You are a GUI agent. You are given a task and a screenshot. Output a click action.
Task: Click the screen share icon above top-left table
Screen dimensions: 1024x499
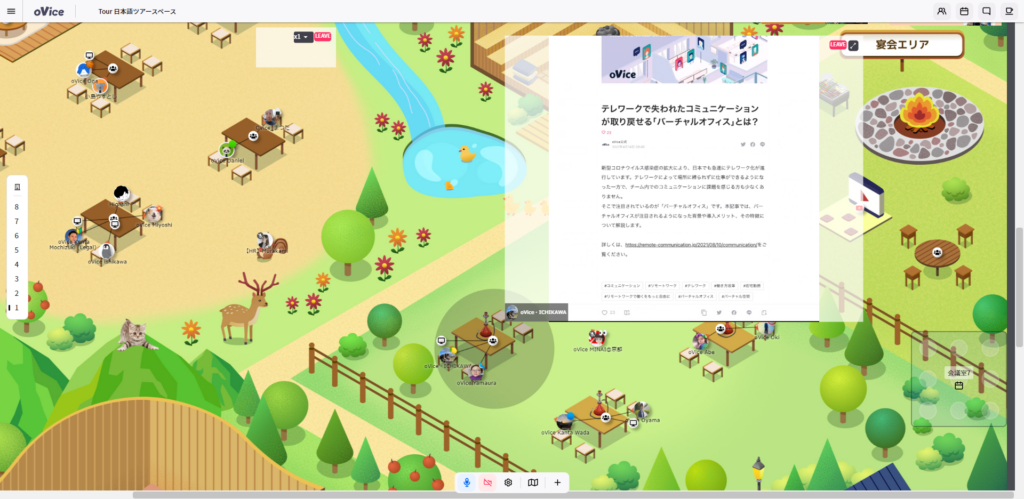pyautogui.click(x=89, y=56)
